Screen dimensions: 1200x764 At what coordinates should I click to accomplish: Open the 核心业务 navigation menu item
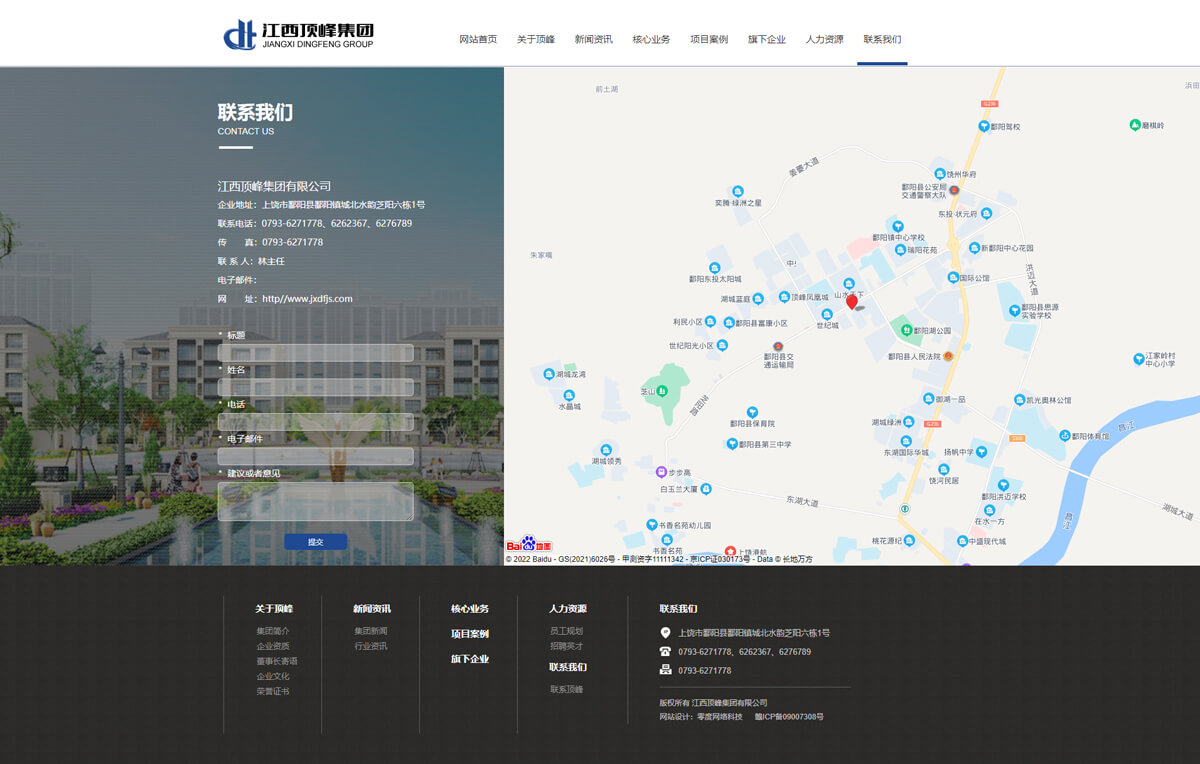651,40
